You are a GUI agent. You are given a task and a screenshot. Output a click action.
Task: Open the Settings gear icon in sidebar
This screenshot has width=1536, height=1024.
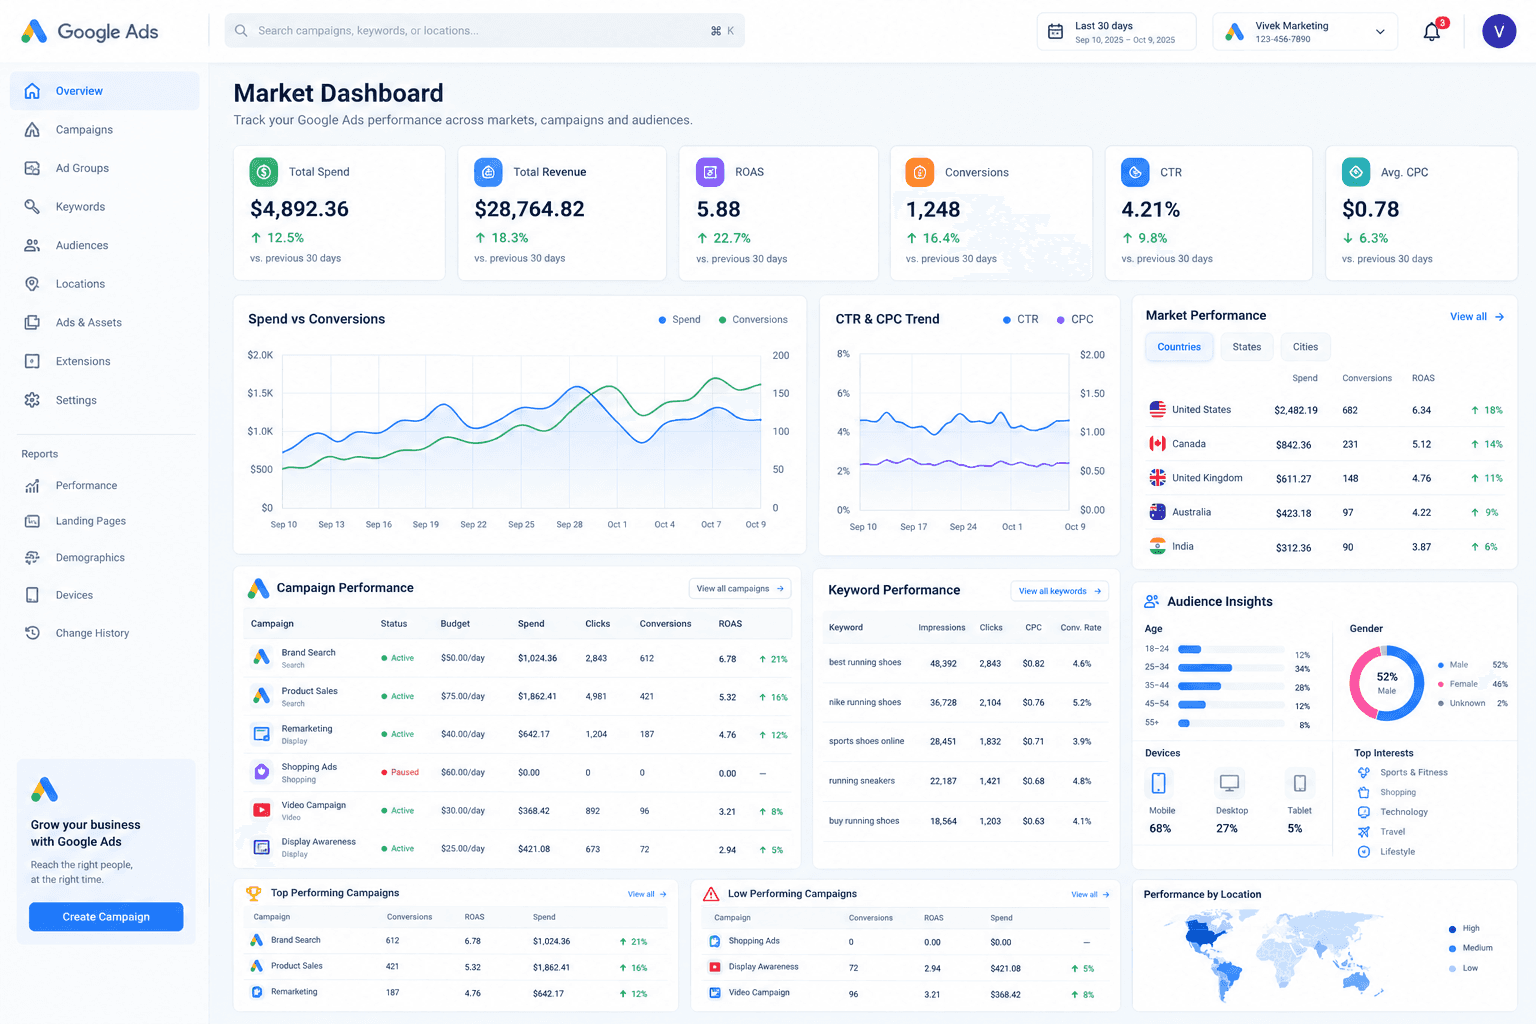click(32, 400)
